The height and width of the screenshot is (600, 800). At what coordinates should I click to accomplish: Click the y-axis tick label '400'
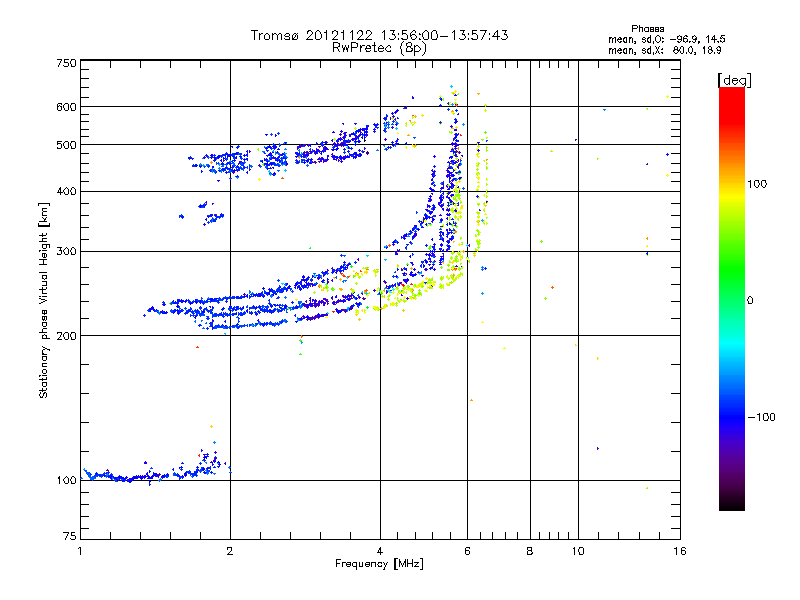point(66,191)
